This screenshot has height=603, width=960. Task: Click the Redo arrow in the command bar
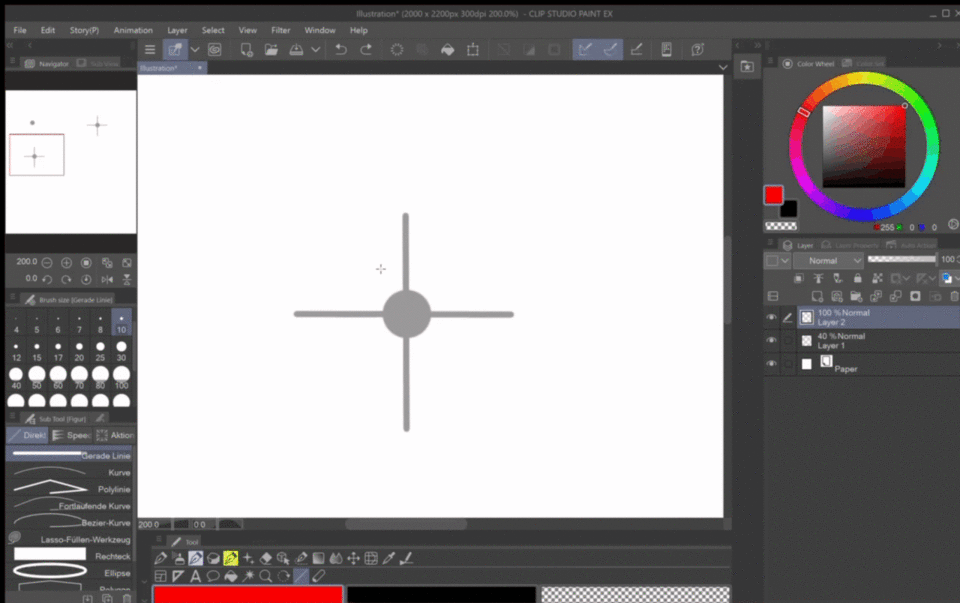click(366, 50)
